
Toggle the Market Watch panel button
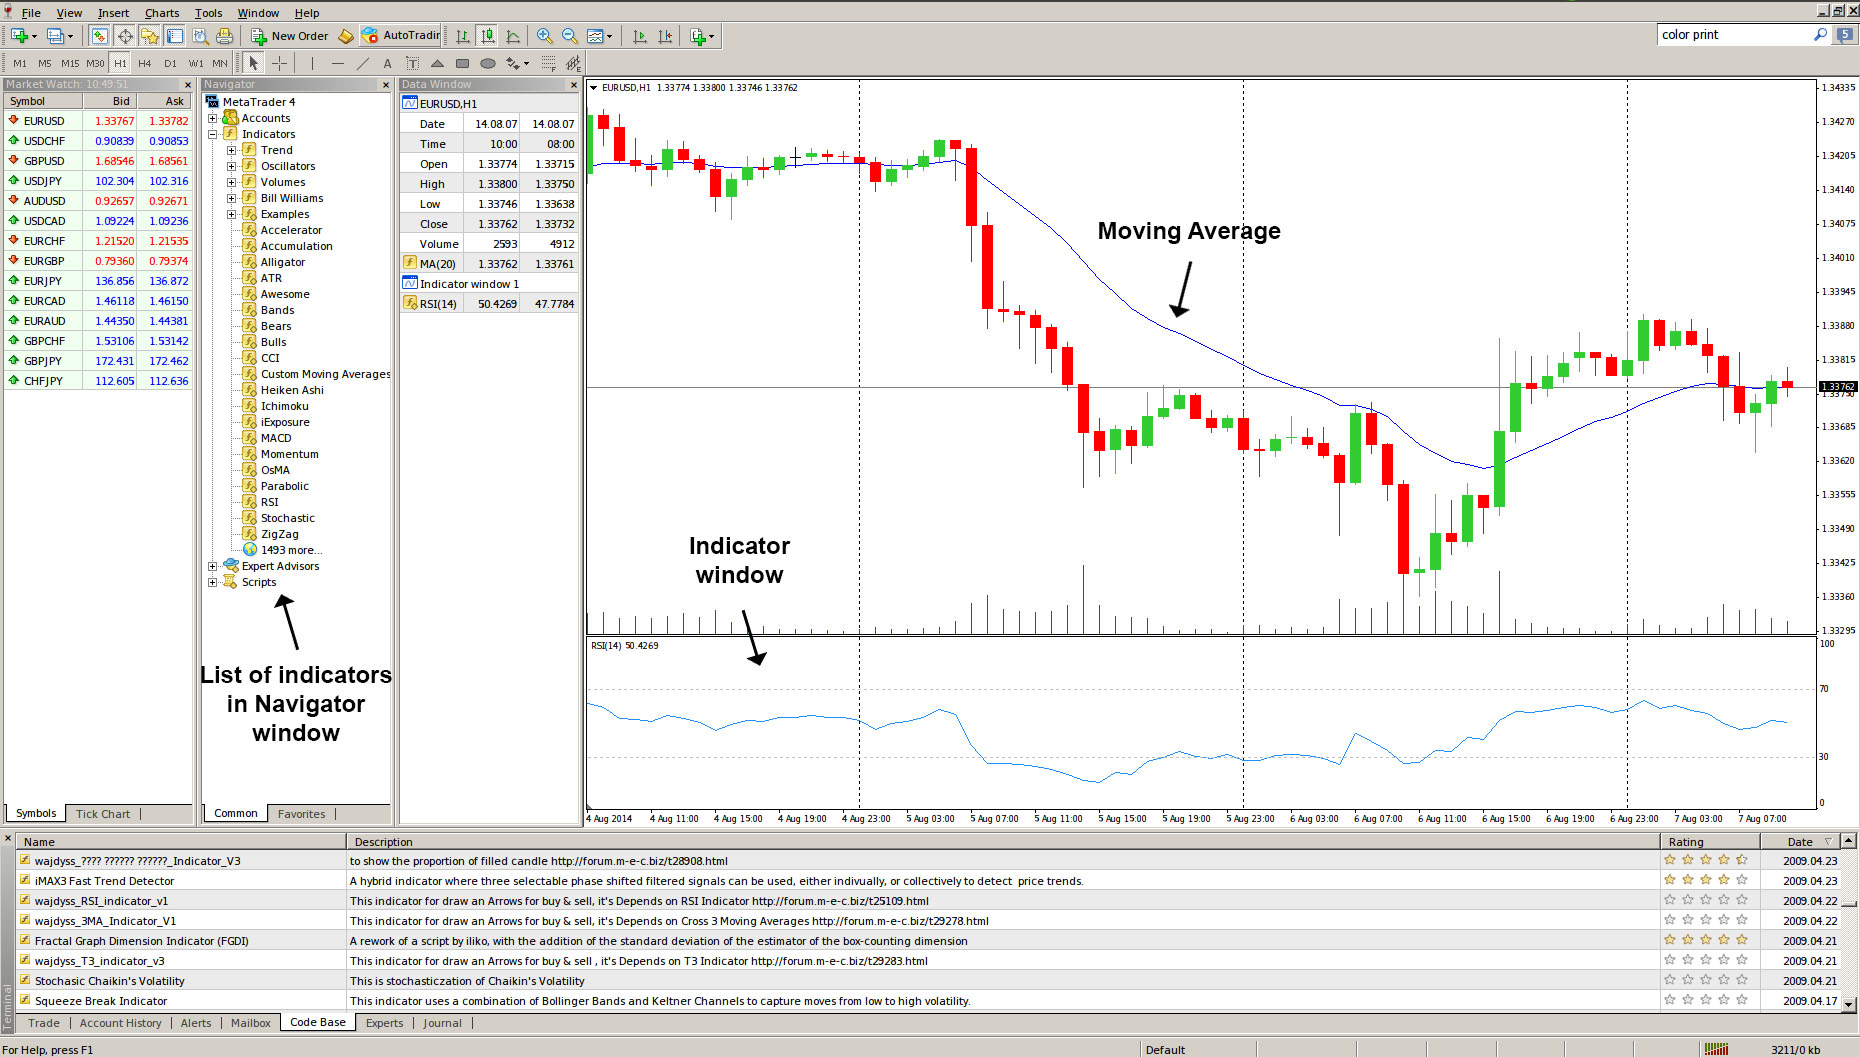coord(99,36)
